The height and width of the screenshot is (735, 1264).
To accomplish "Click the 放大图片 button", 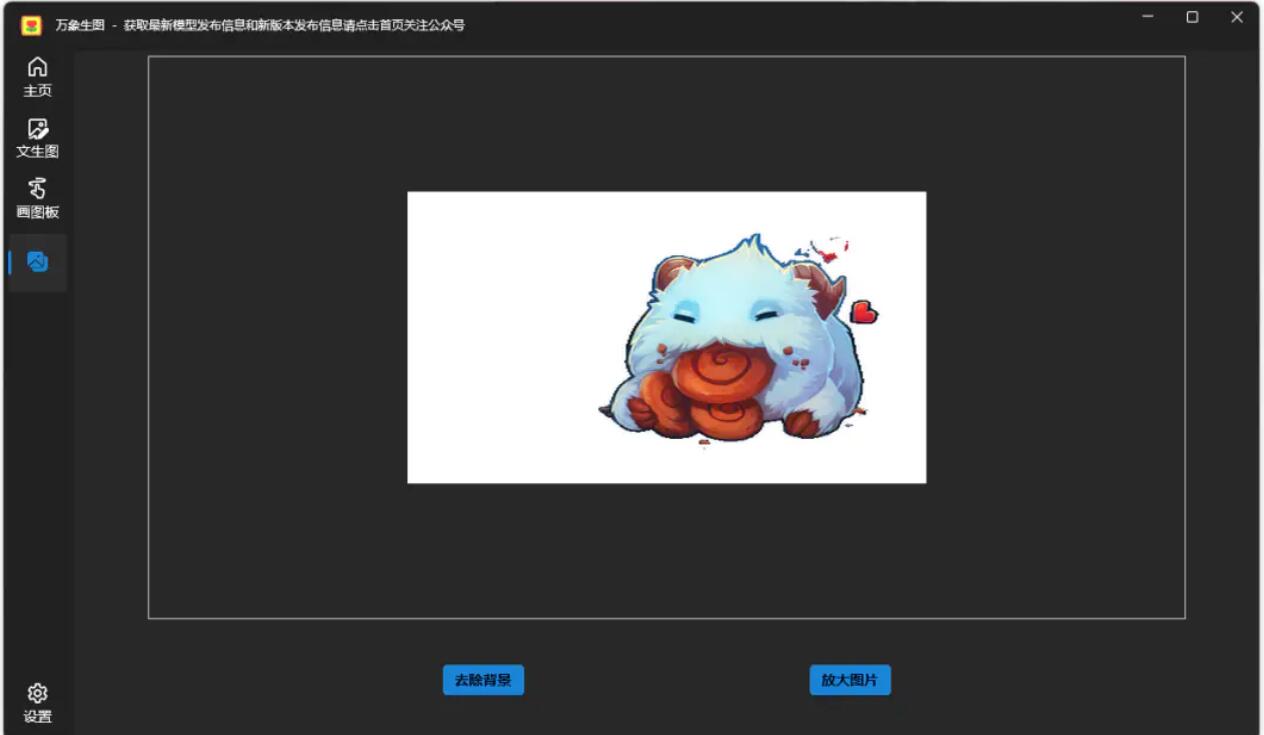I will (x=850, y=680).
